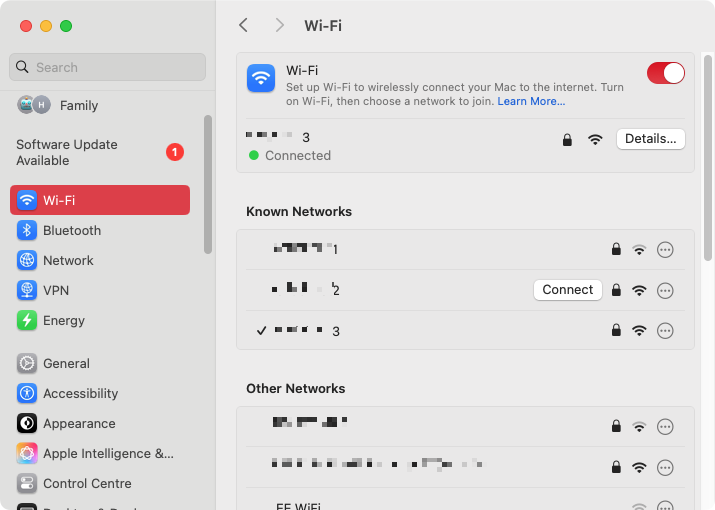Select the second row under Other Networks
The height and width of the screenshot is (510, 715).
(x=465, y=467)
